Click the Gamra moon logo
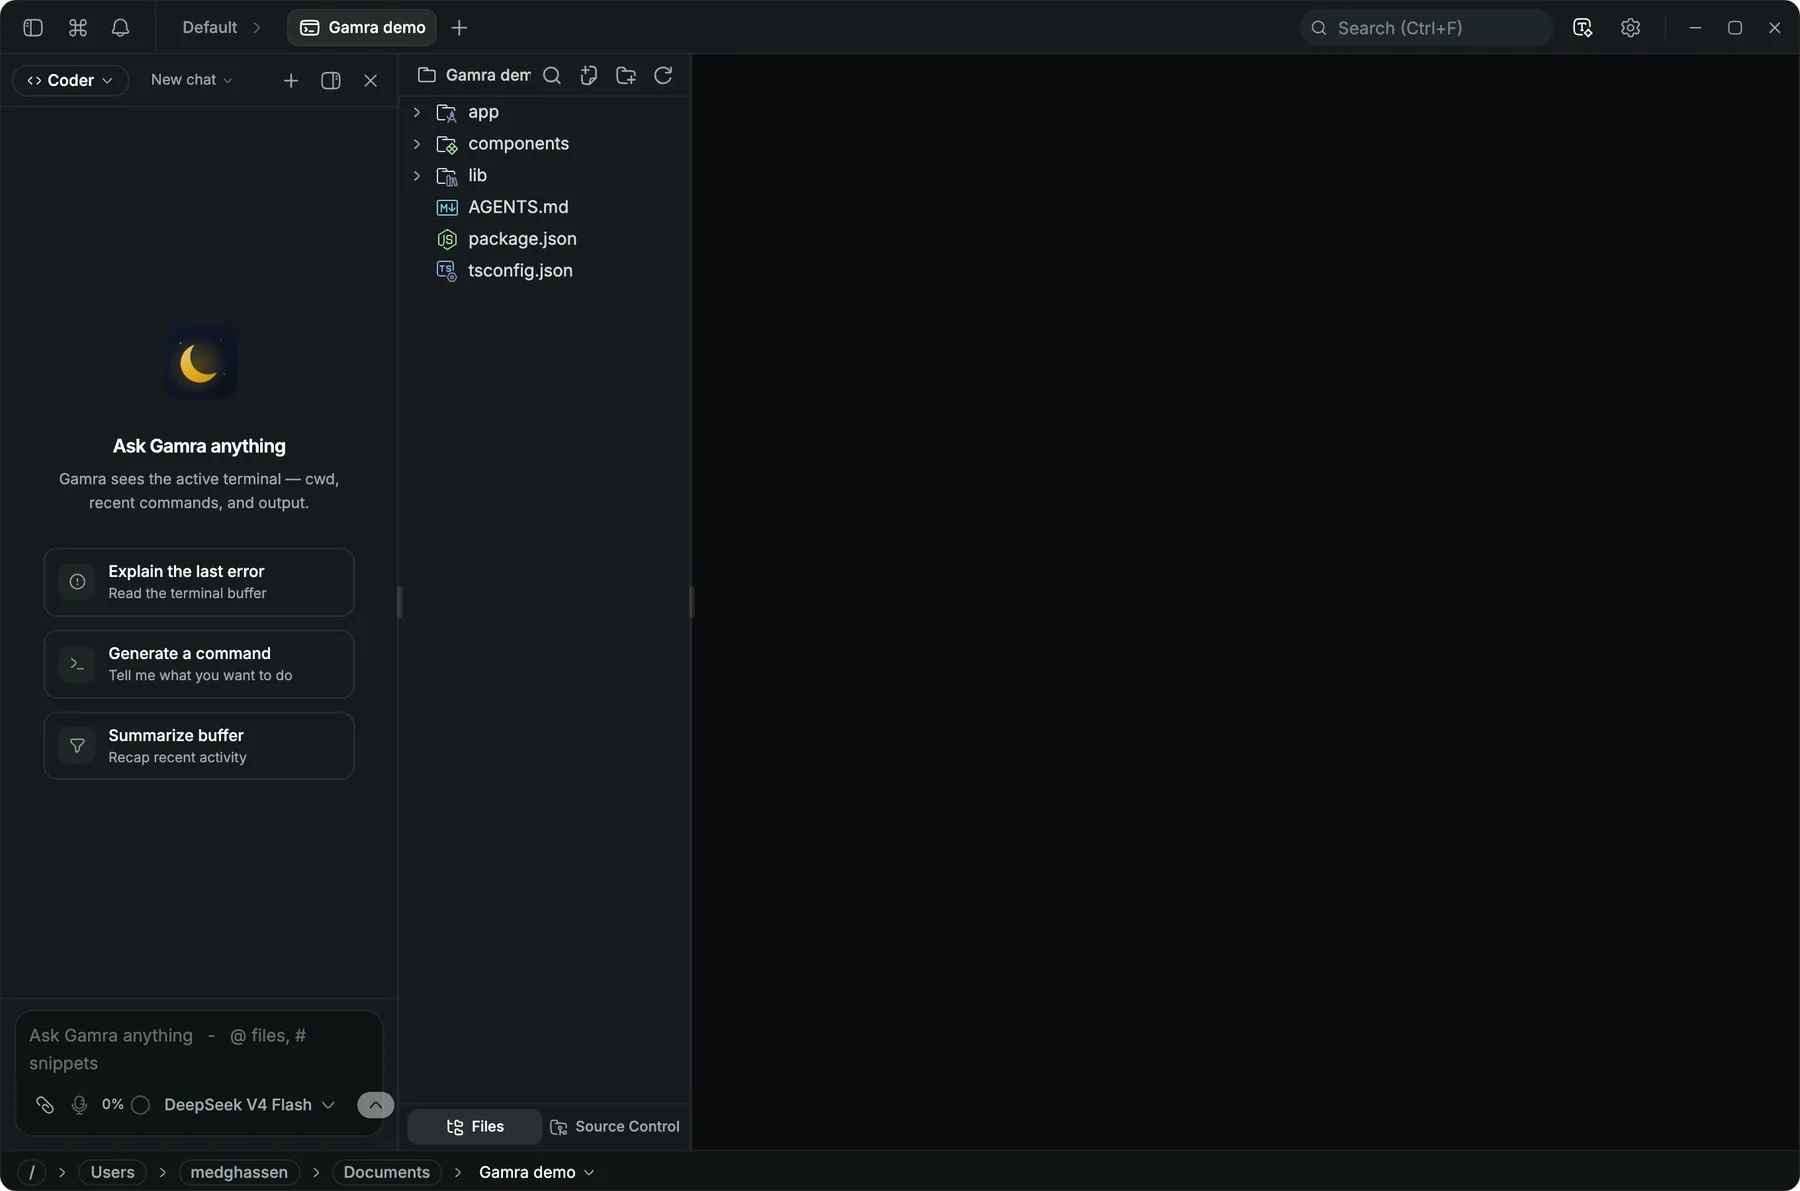This screenshot has width=1800, height=1191. pyautogui.click(x=200, y=362)
